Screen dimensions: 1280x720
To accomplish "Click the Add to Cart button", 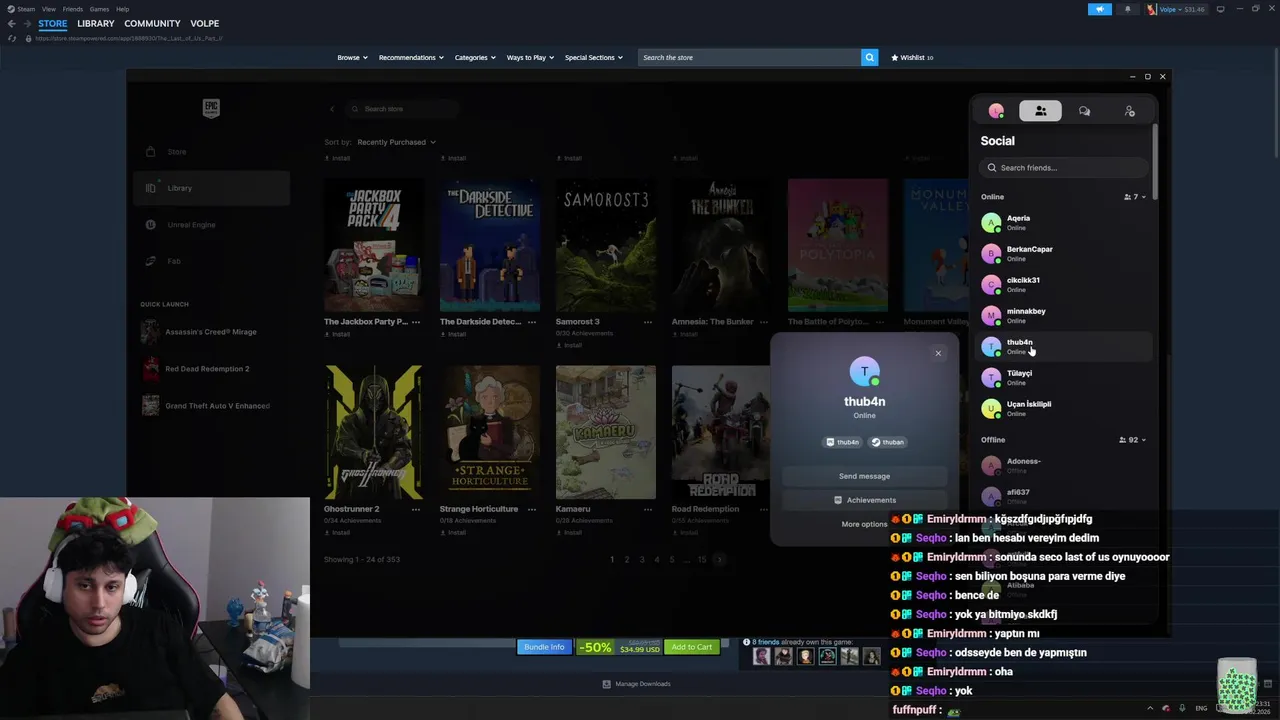I will pyautogui.click(x=691, y=647).
